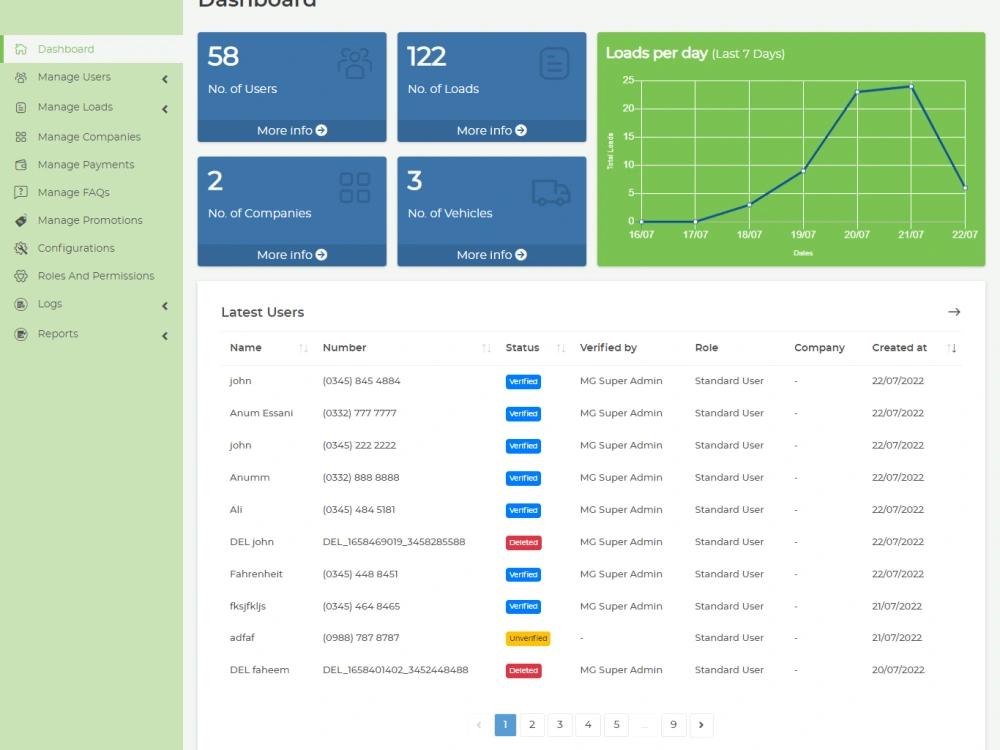
Task: Click document icon on Loads card
Action: point(554,63)
